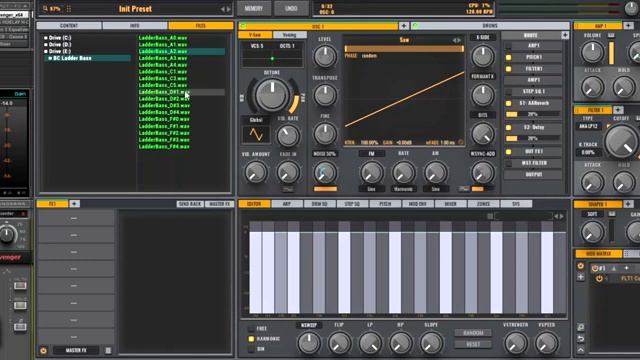This screenshot has height=360, width=640.
Task: Switch to FILES browser tab
Action: click(x=201, y=26)
